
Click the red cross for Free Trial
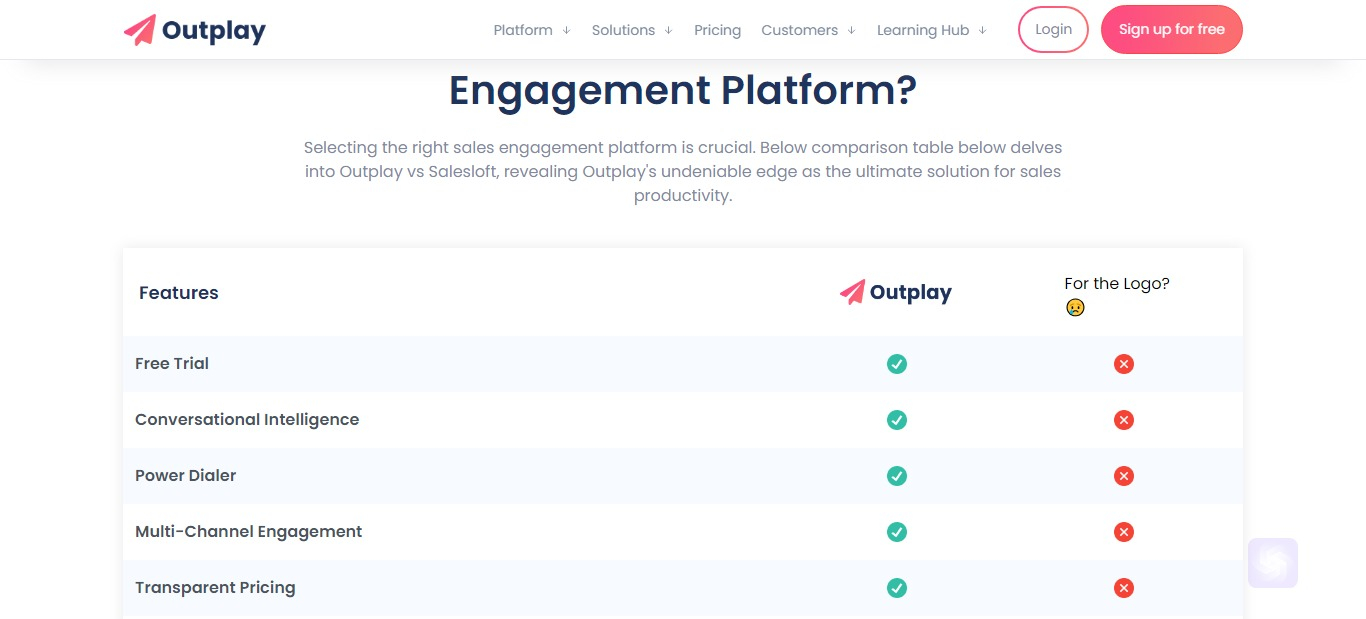point(1124,364)
